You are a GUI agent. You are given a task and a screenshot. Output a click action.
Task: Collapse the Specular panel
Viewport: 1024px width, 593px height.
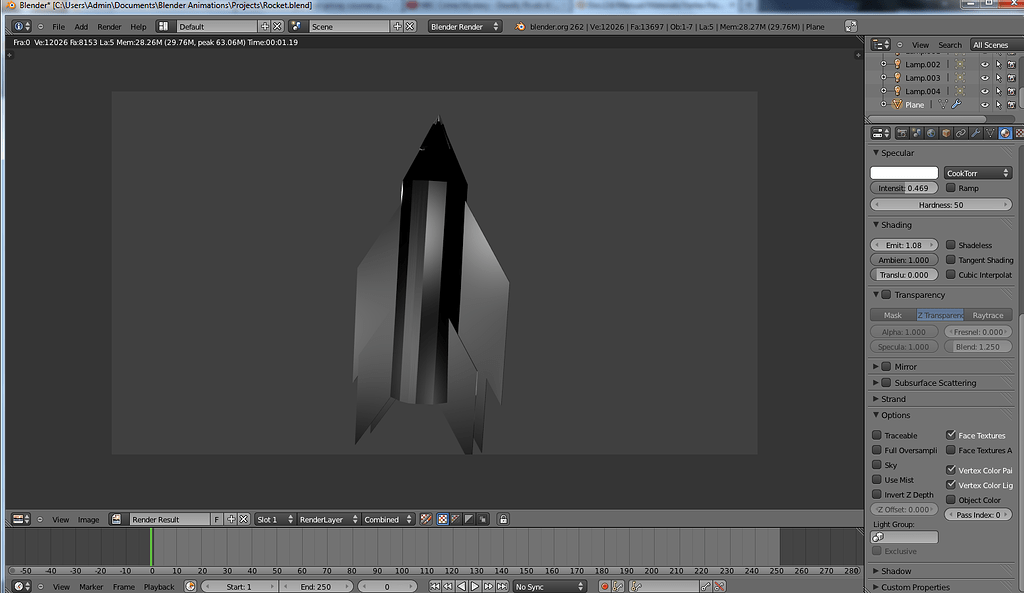pyautogui.click(x=876, y=153)
